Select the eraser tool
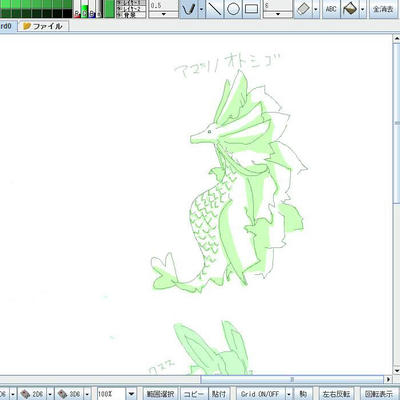The height and width of the screenshot is (400, 400). [x=303, y=9]
